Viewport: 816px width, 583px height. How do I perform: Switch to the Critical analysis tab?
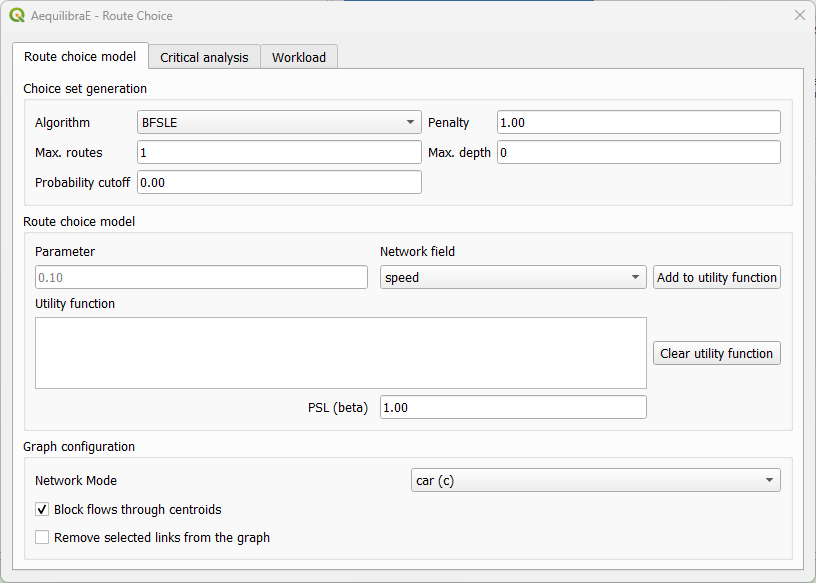tap(204, 57)
